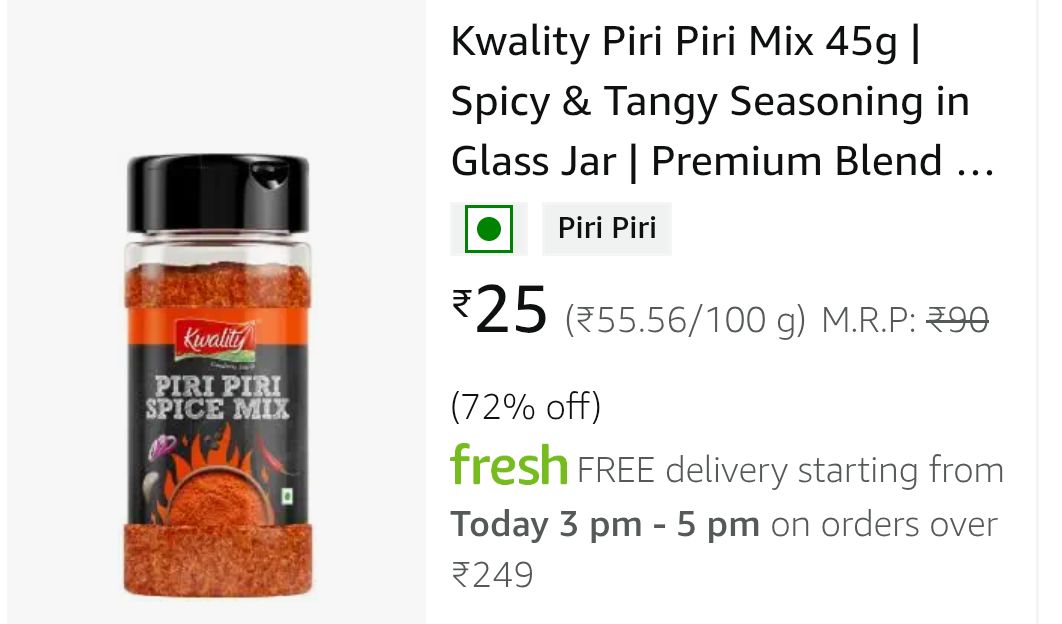Click the ₹55.56/100 g unit price
Screen dimensions: 1062x624
coord(685,320)
